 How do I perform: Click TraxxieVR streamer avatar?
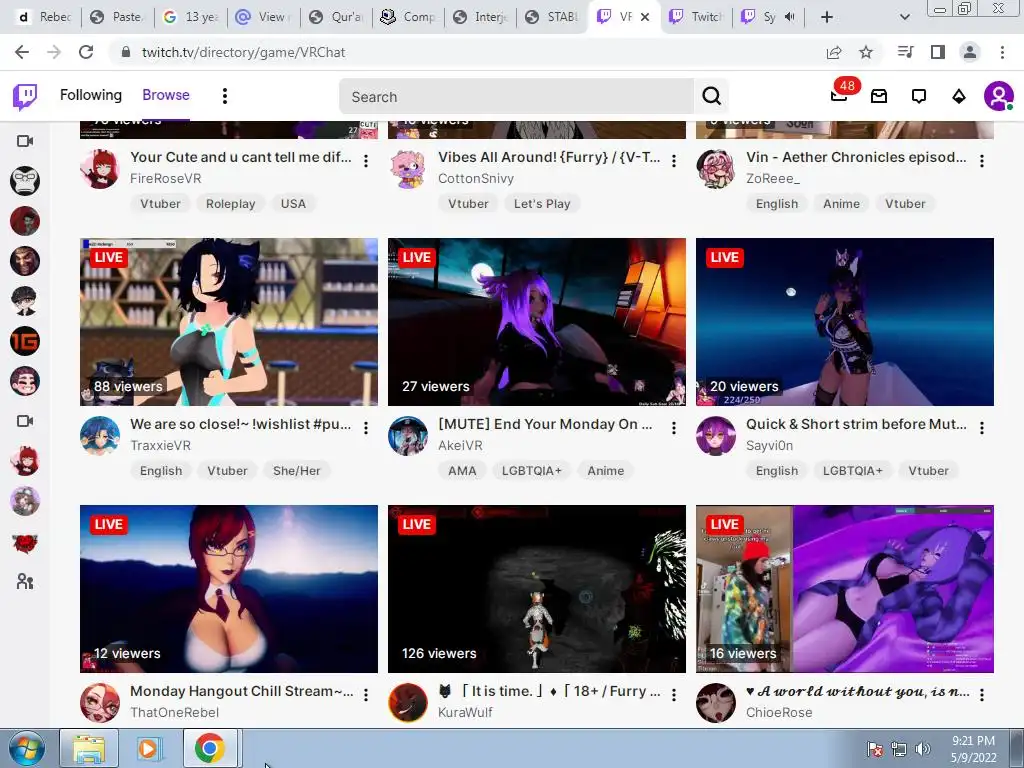100,436
